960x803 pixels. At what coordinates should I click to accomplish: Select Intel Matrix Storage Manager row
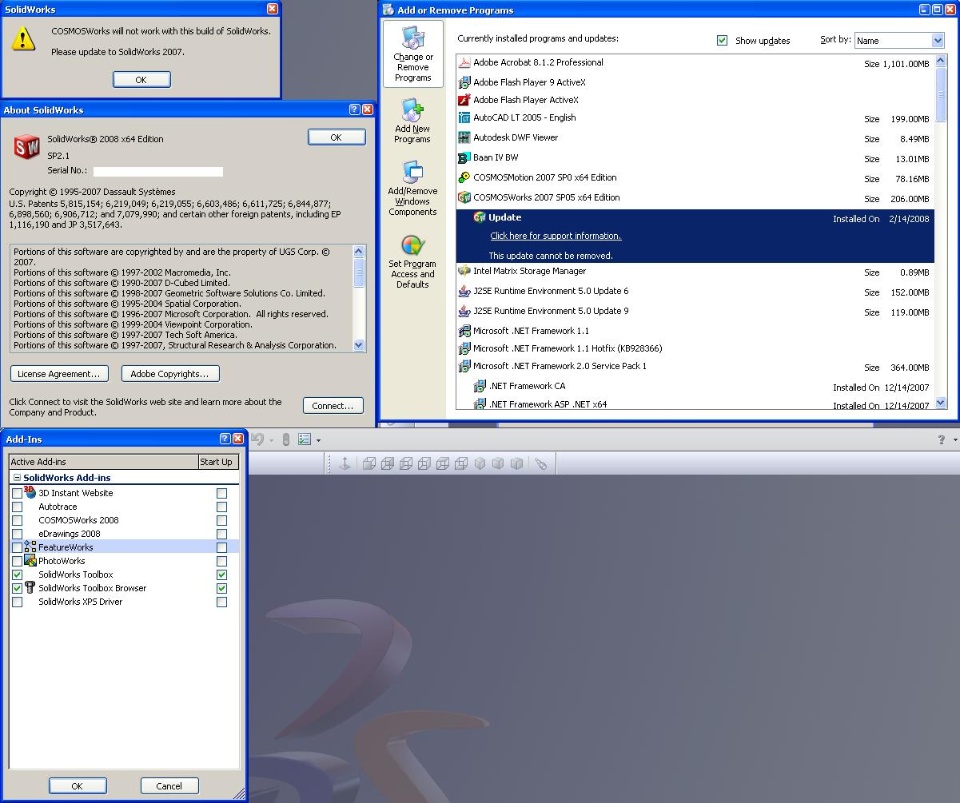coord(695,271)
